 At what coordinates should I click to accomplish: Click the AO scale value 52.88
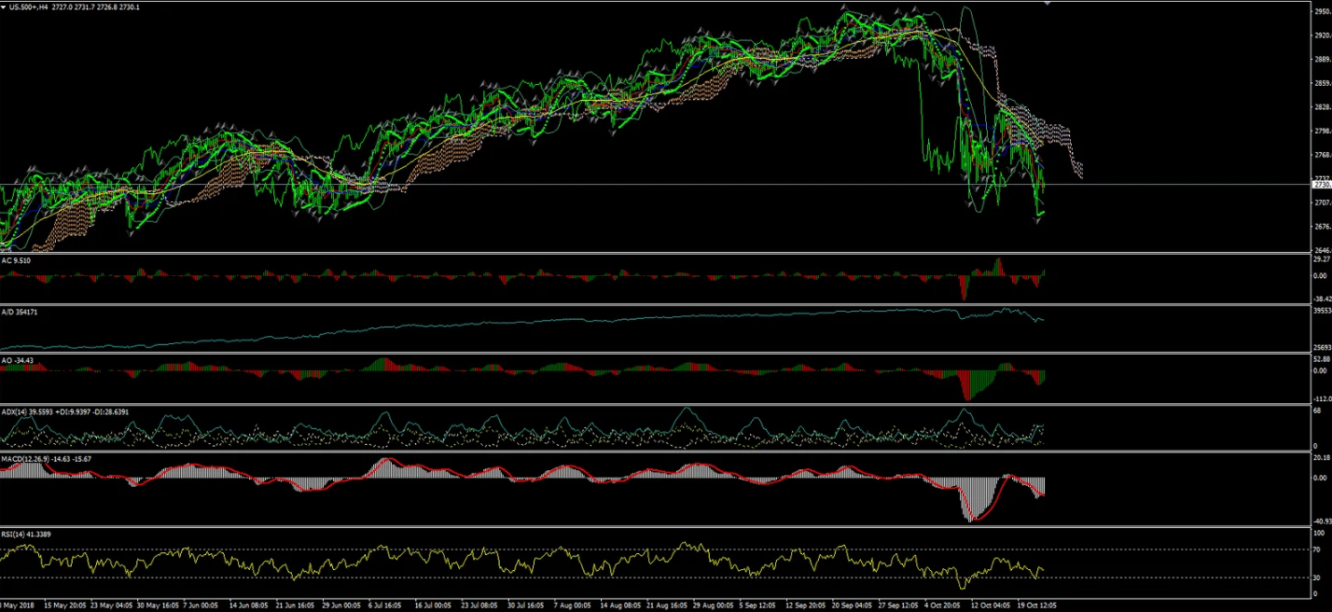(x=1322, y=359)
